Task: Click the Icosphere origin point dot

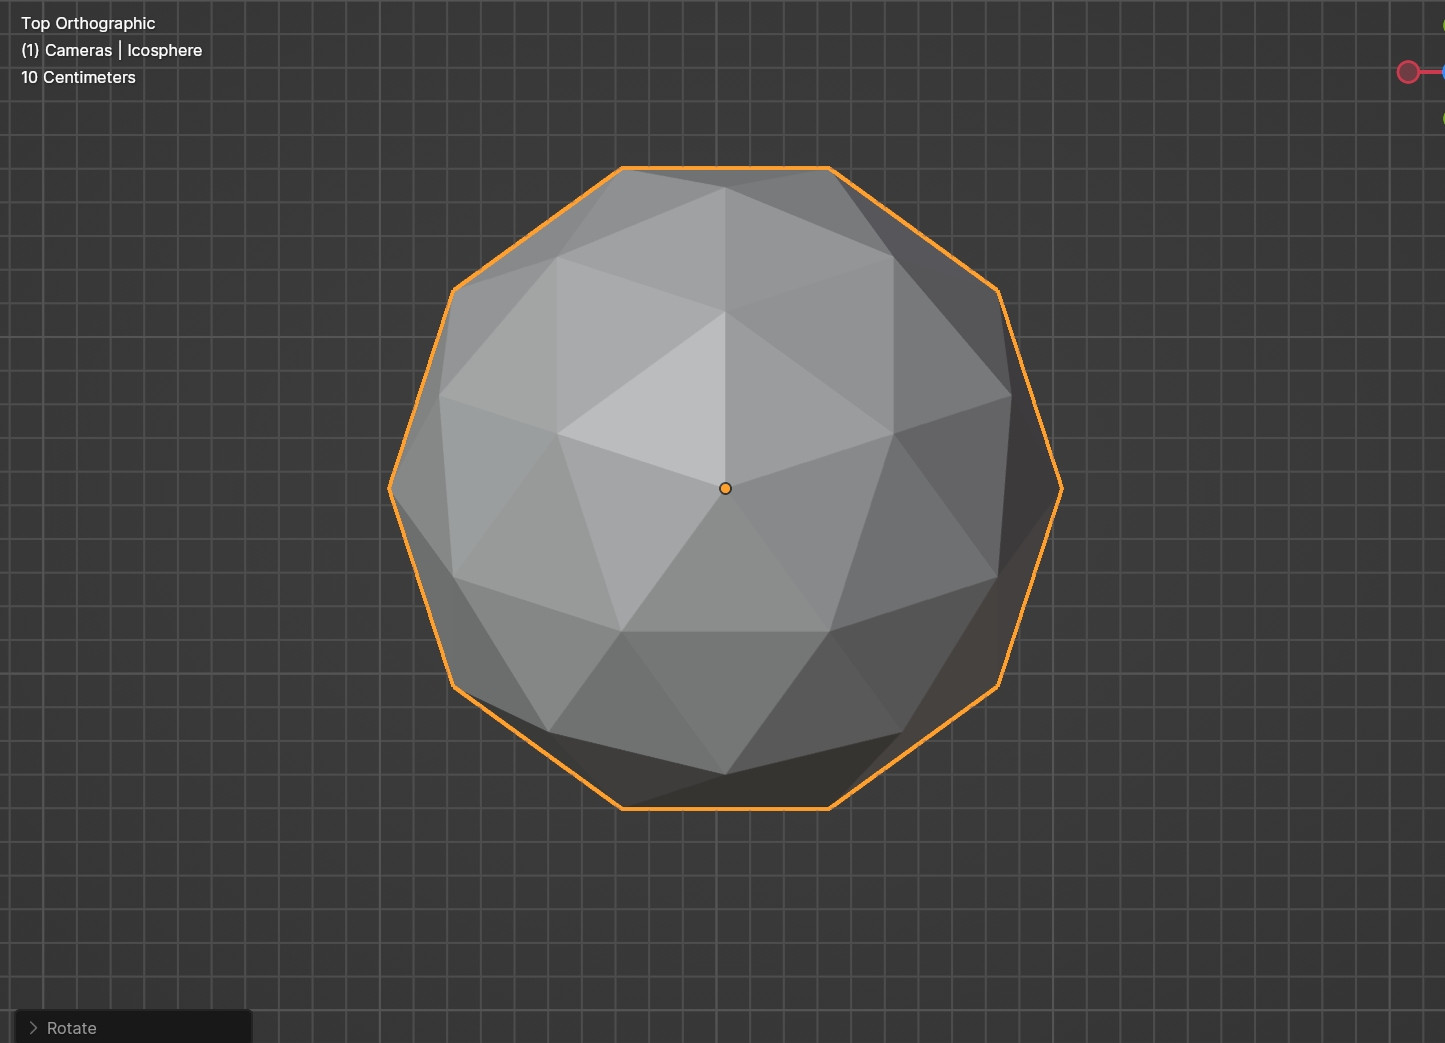Action: pyautogui.click(x=725, y=488)
